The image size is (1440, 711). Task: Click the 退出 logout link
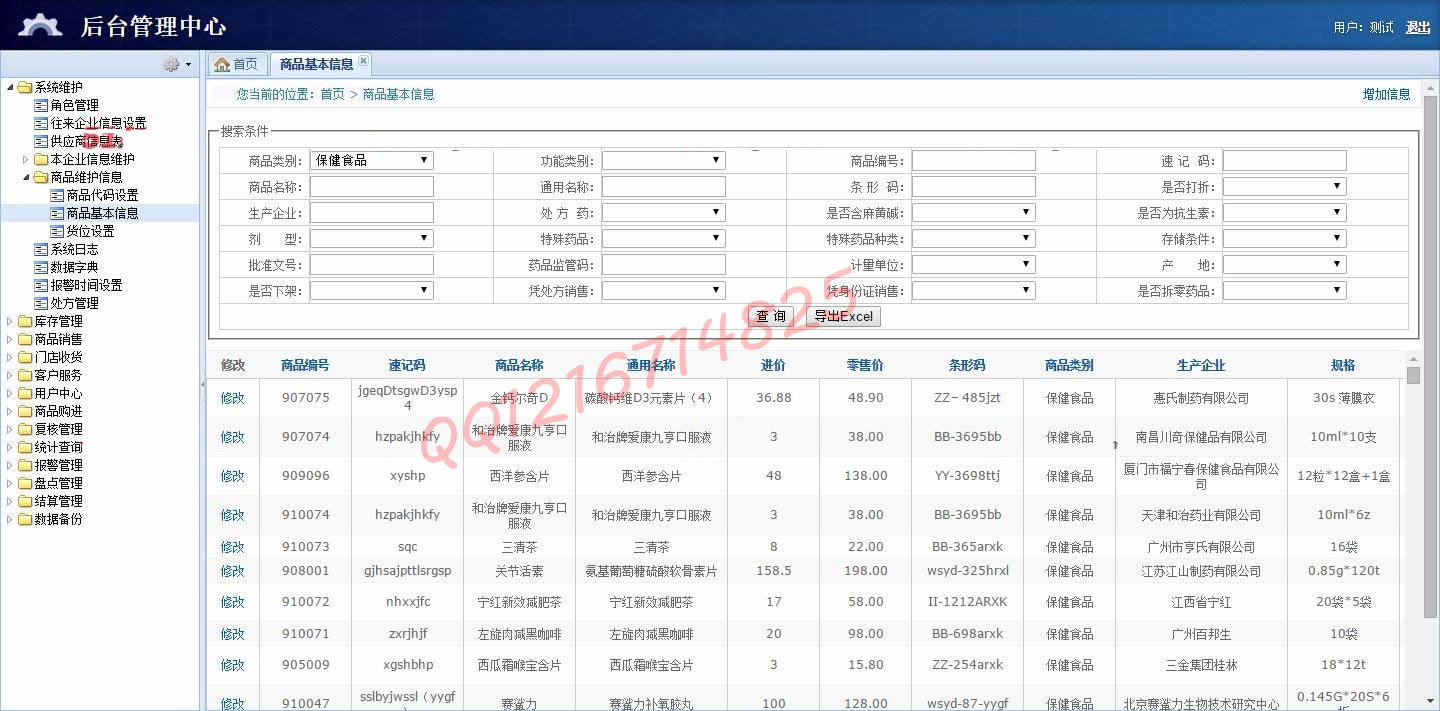tap(1418, 27)
